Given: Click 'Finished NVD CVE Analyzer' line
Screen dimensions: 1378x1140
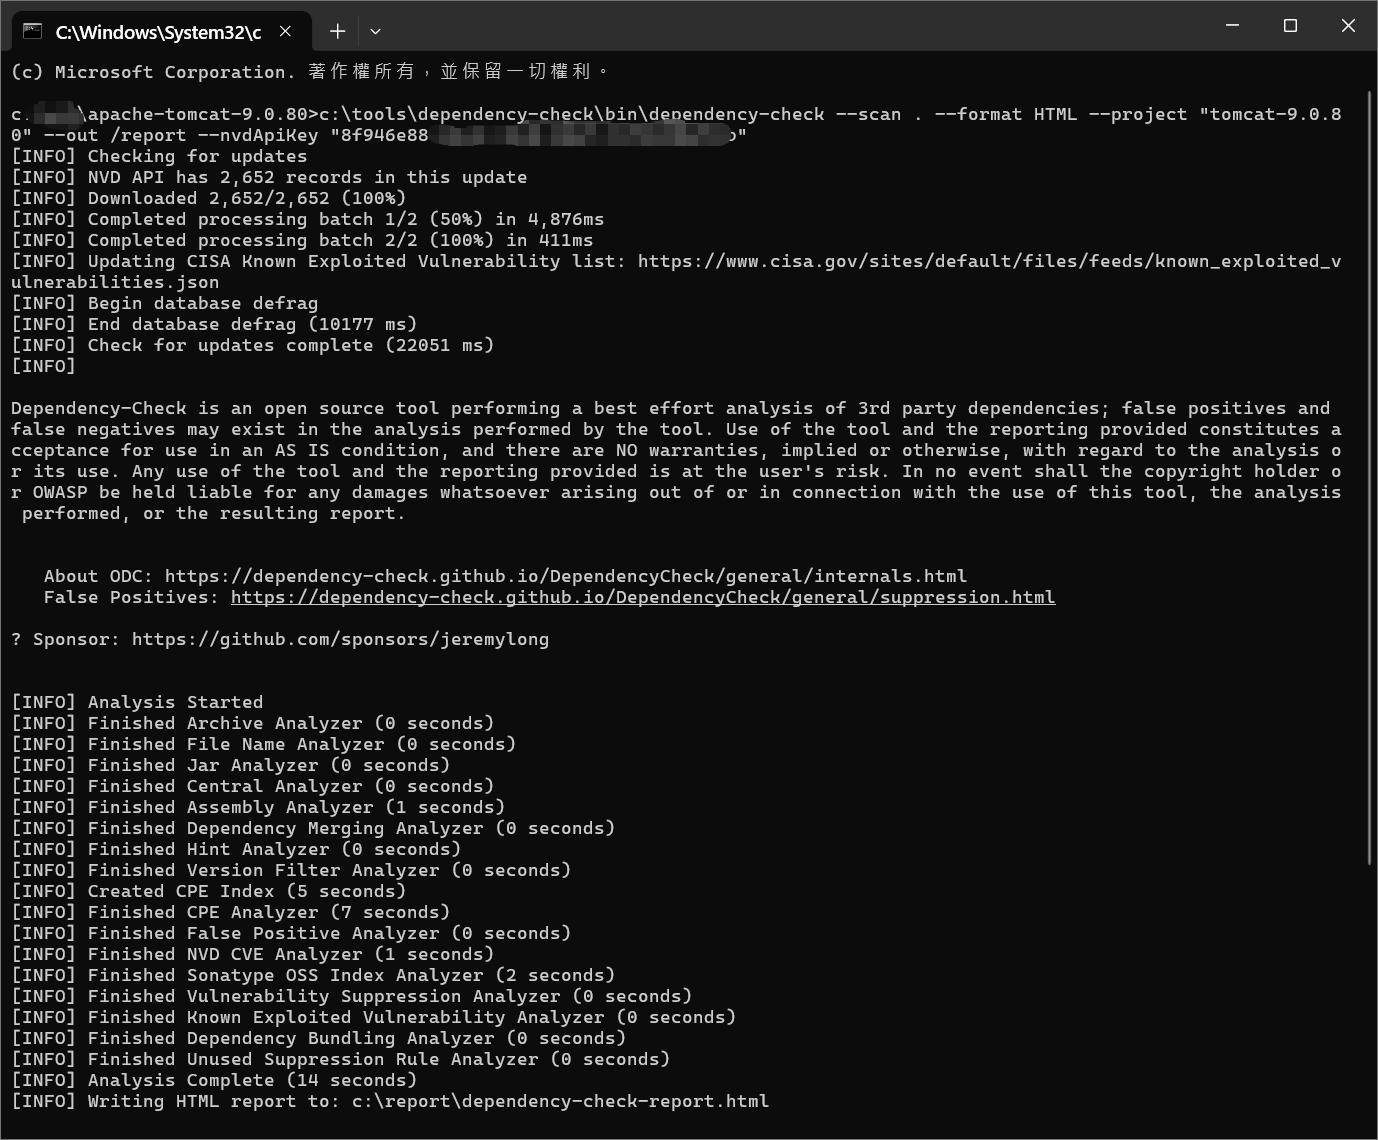Looking at the screenshot, I should coord(253,954).
